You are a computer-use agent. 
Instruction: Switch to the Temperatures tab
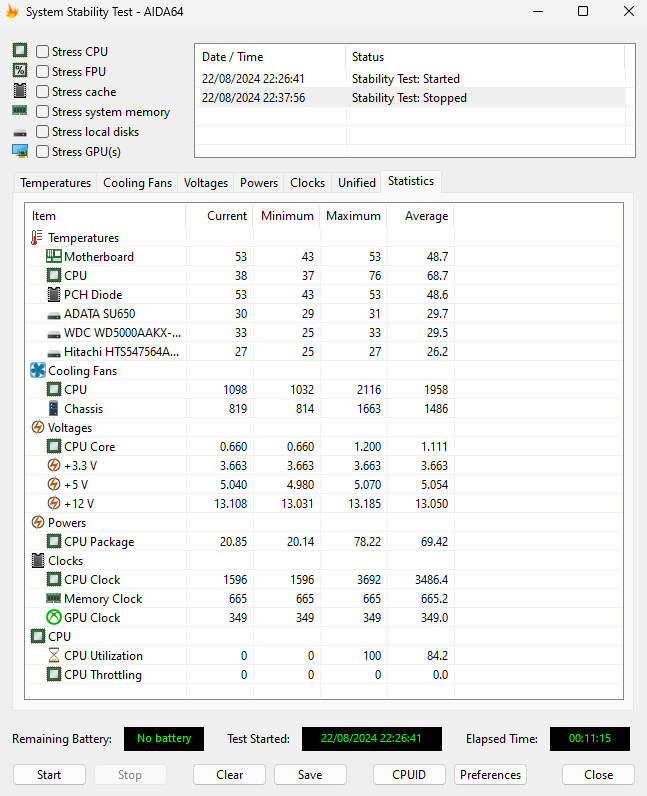pos(55,183)
